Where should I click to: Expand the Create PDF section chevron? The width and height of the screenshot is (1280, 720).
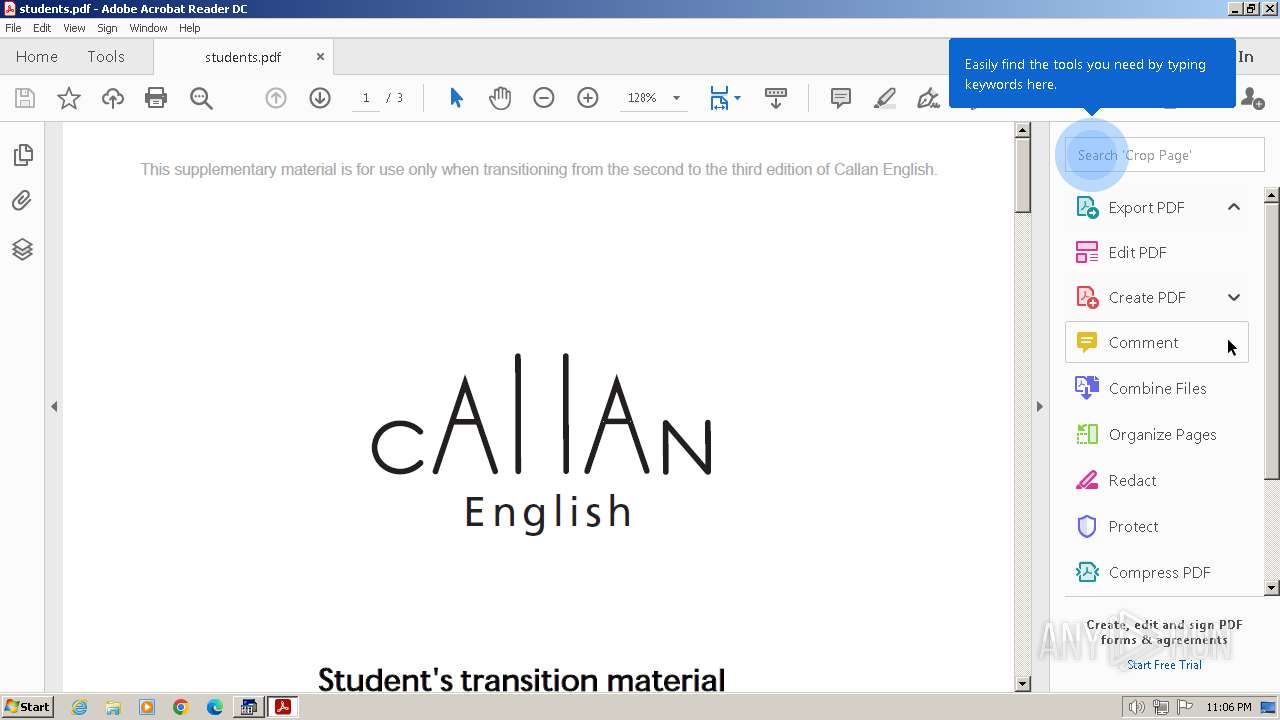[1234, 297]
